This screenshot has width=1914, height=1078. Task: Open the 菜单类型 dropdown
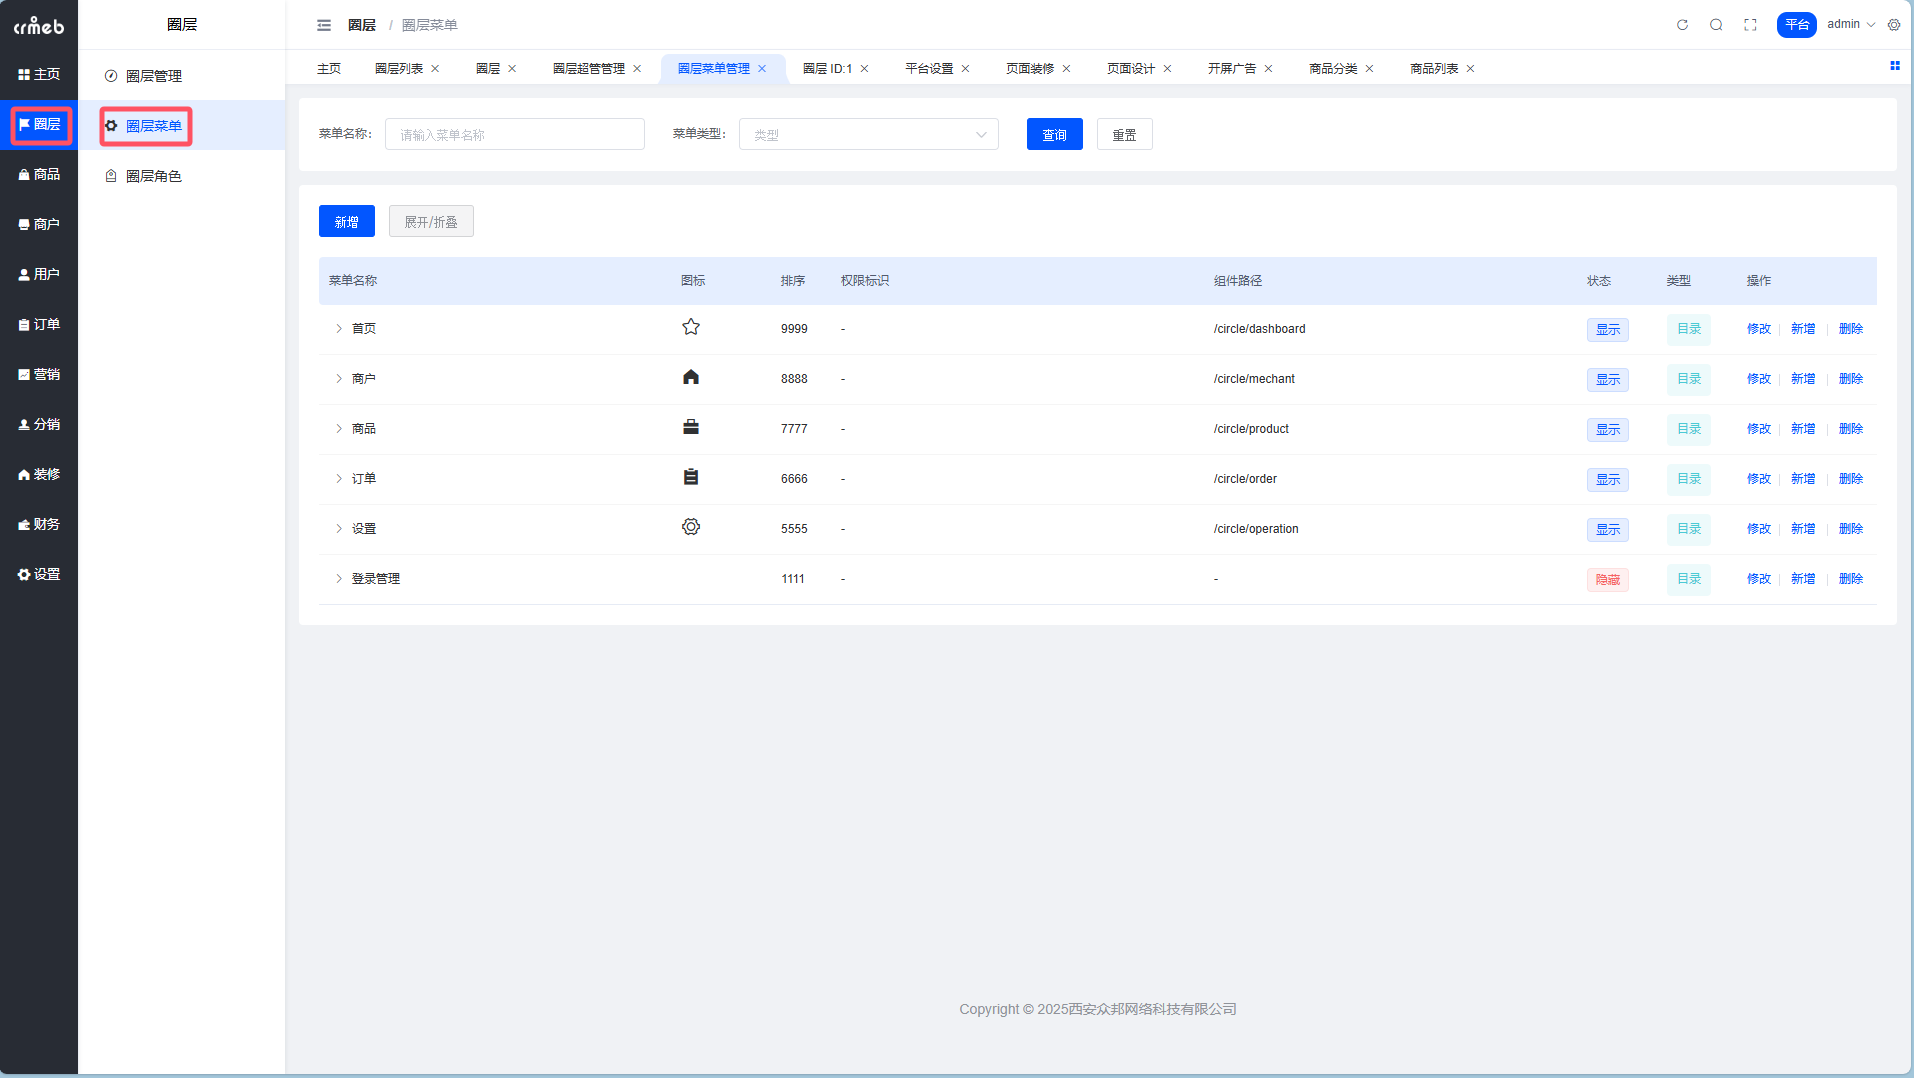click(868, 135)
